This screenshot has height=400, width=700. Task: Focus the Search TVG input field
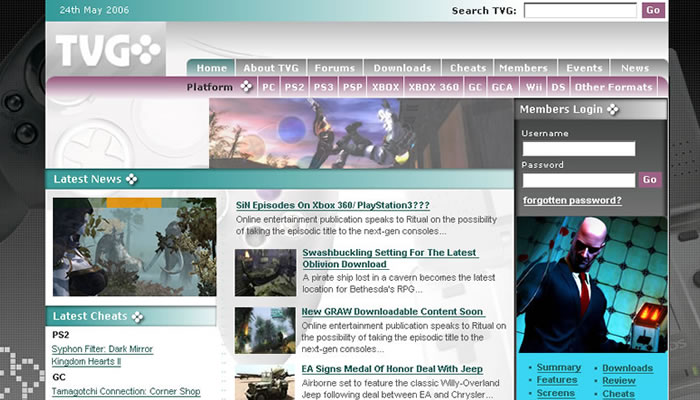point(580,10)
